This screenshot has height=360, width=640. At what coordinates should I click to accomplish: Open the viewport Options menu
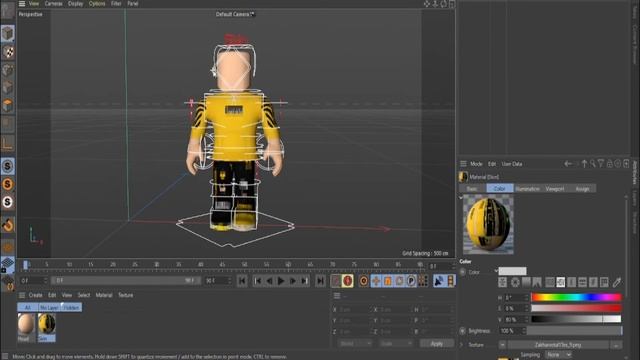97,4
